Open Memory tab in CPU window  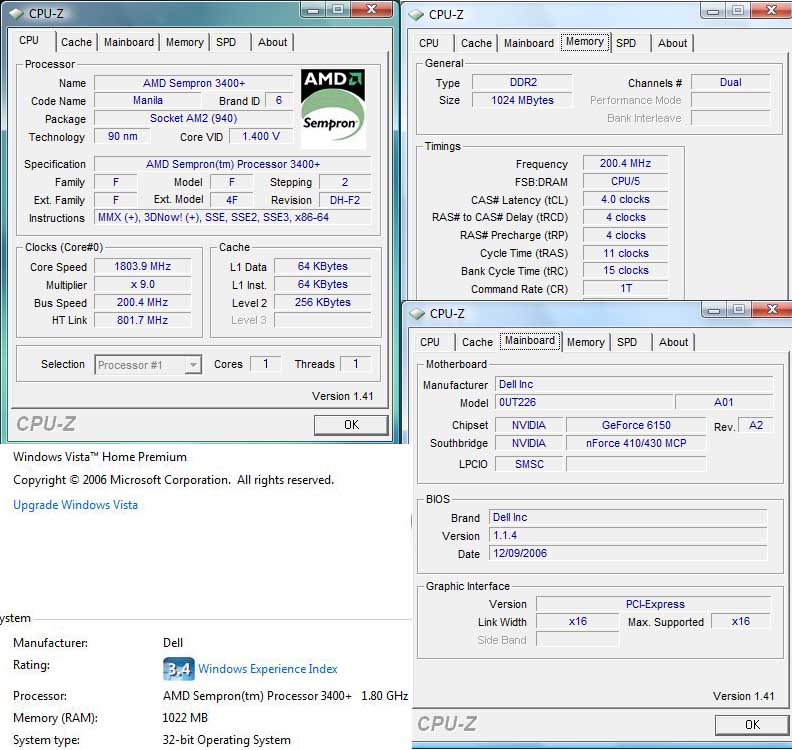pyautogui.click(x=184, y=42)
